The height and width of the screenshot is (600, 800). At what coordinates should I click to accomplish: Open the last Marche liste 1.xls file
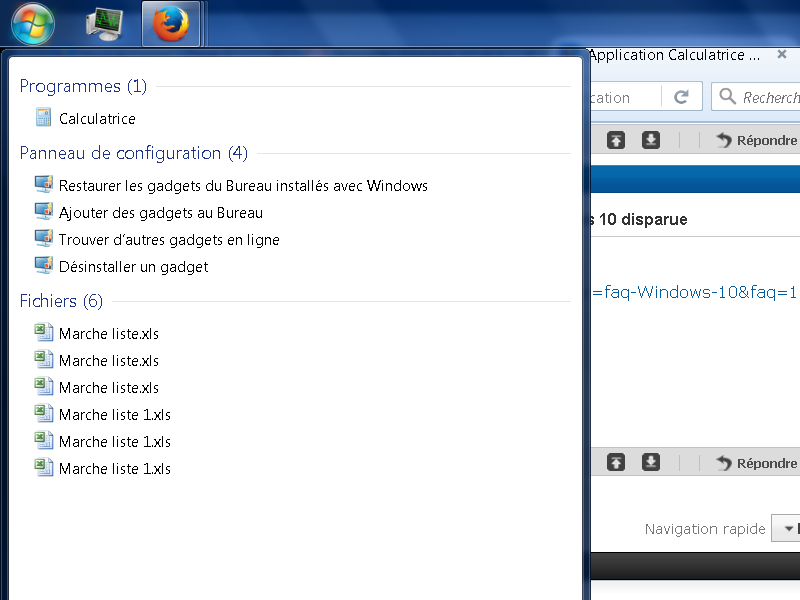(x=115, y=469)
